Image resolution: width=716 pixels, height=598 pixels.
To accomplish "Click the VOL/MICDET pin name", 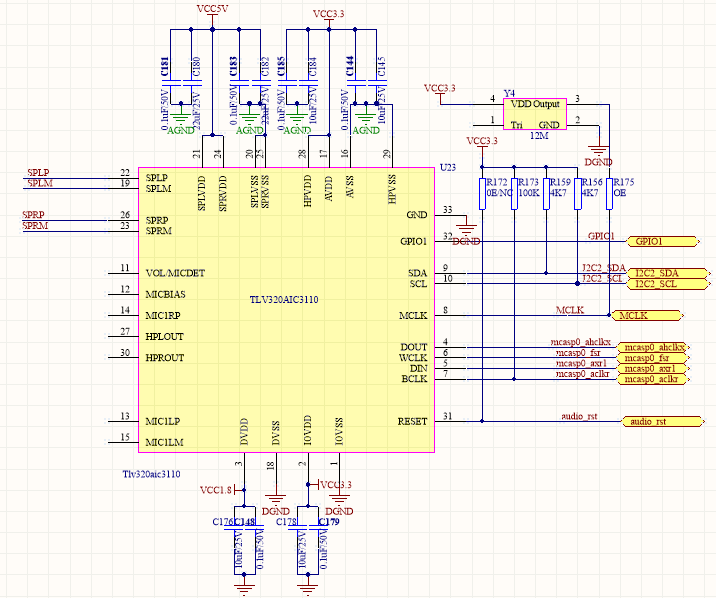I will (x=175, y=273).
